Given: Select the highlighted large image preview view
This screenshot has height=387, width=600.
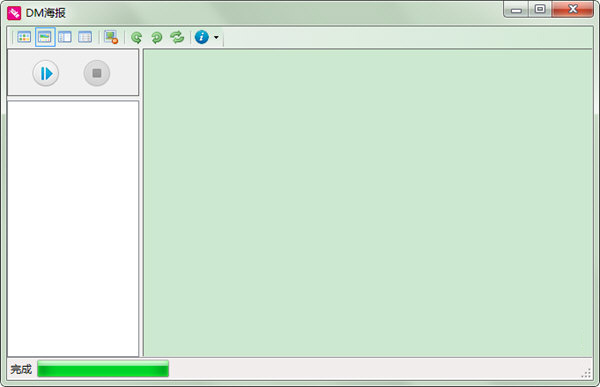Looking at the screenshot, I should [x=45, y=37].
